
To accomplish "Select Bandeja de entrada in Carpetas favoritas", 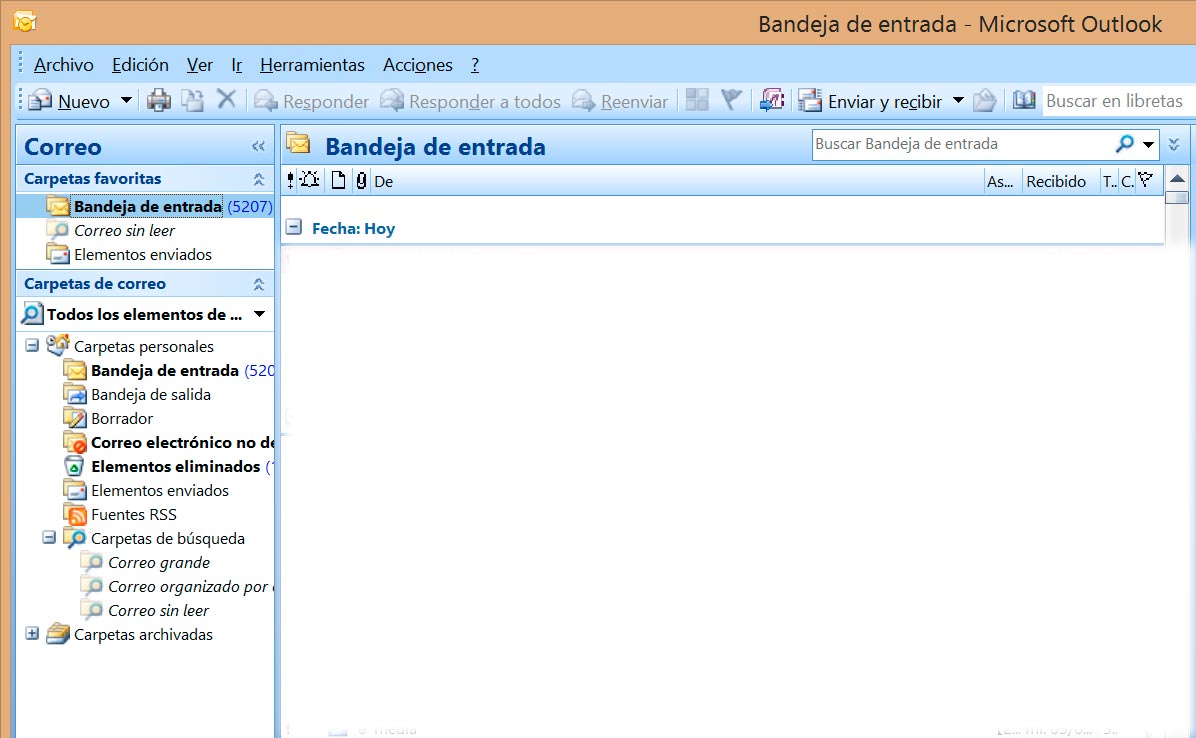I will (x=145, y=207).
